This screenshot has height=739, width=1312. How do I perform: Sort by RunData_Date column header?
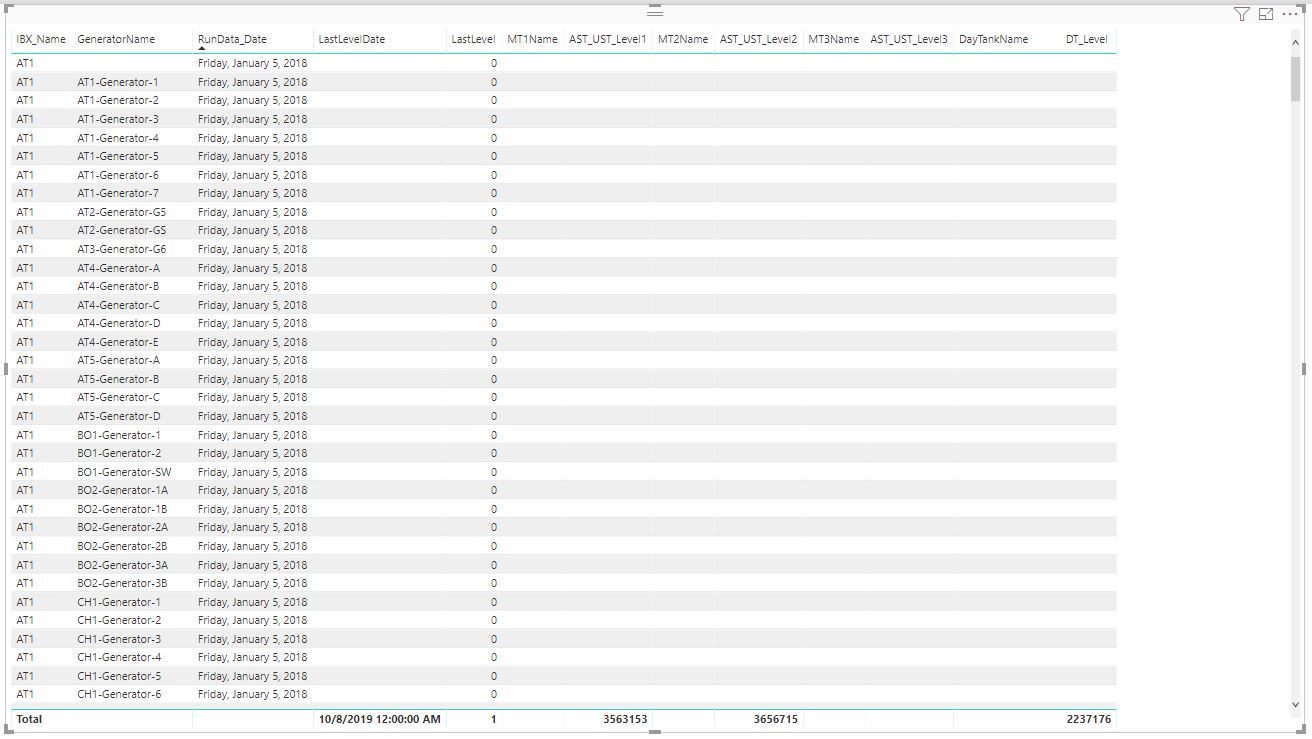[232, 39]
